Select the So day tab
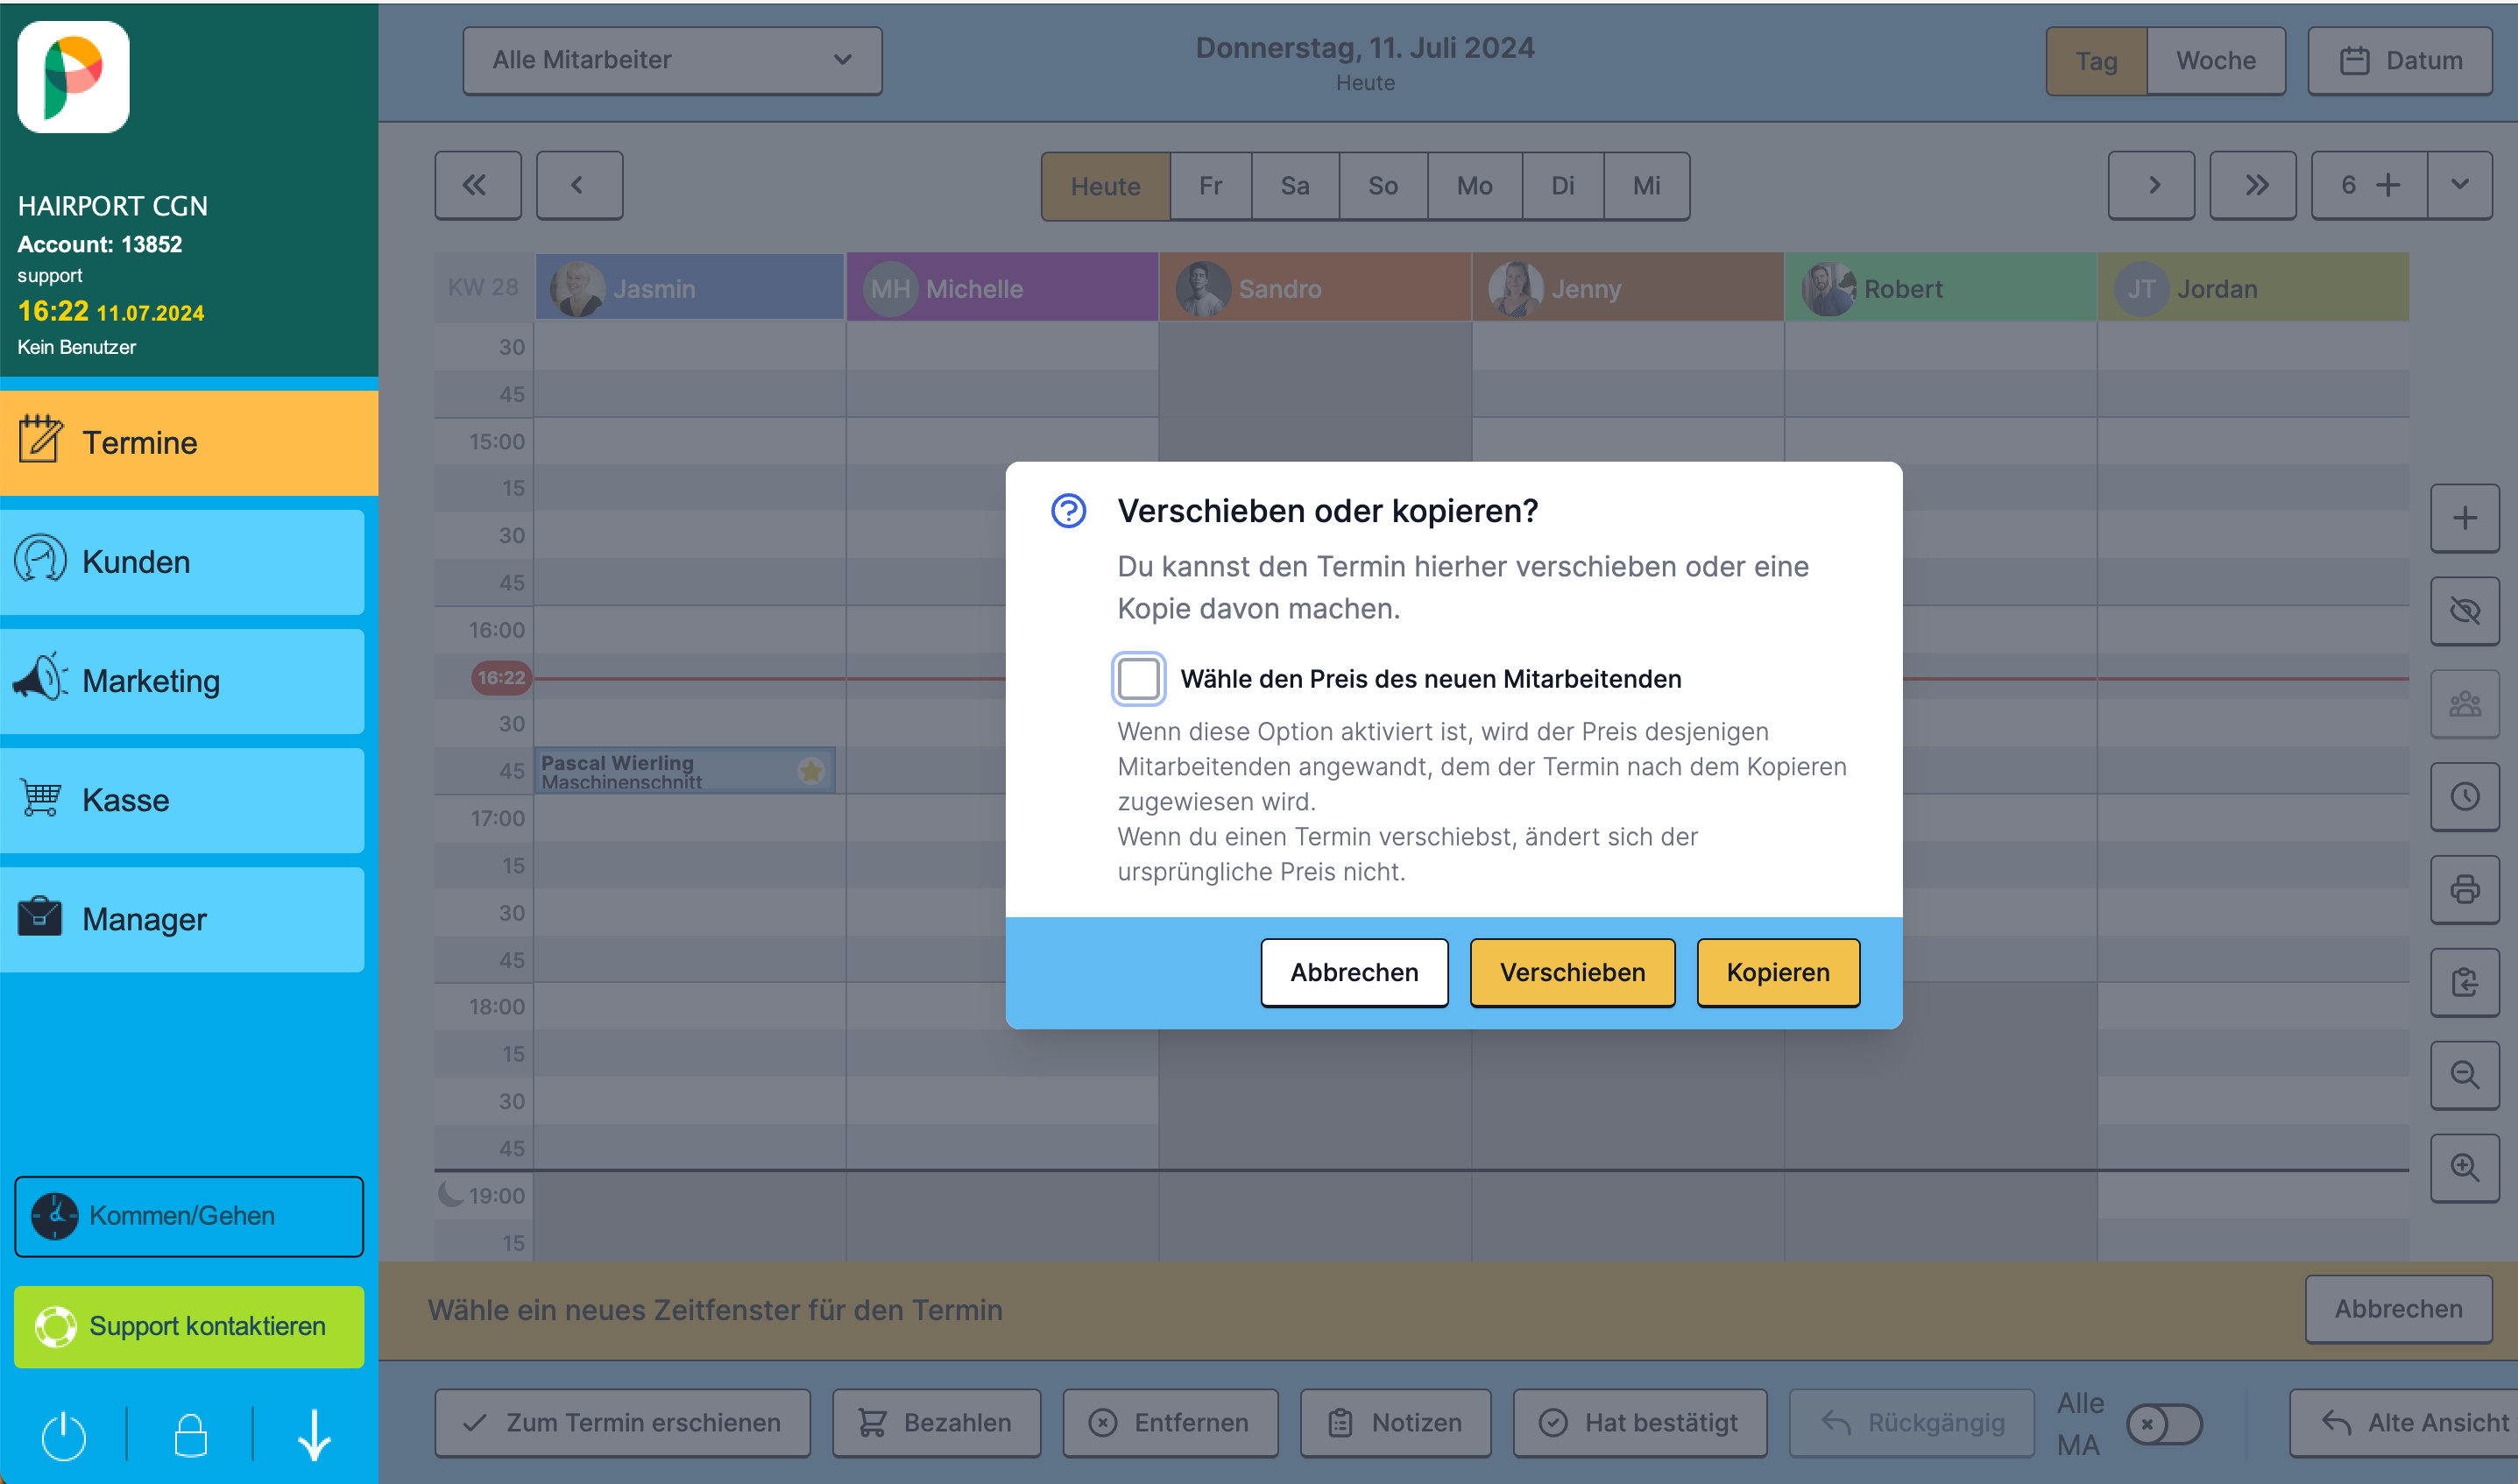Screen dimensions: 2518x1484 point(1383,186)
